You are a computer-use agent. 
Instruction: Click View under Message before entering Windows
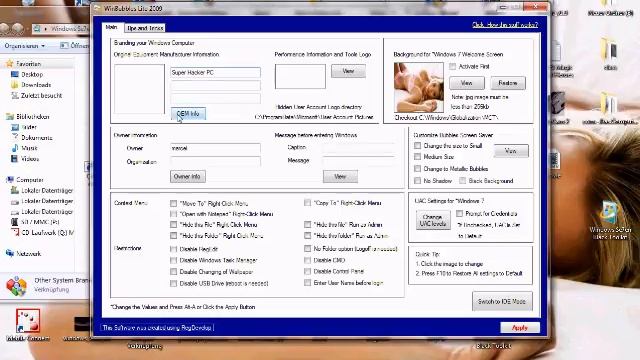[x=340, y=176]
